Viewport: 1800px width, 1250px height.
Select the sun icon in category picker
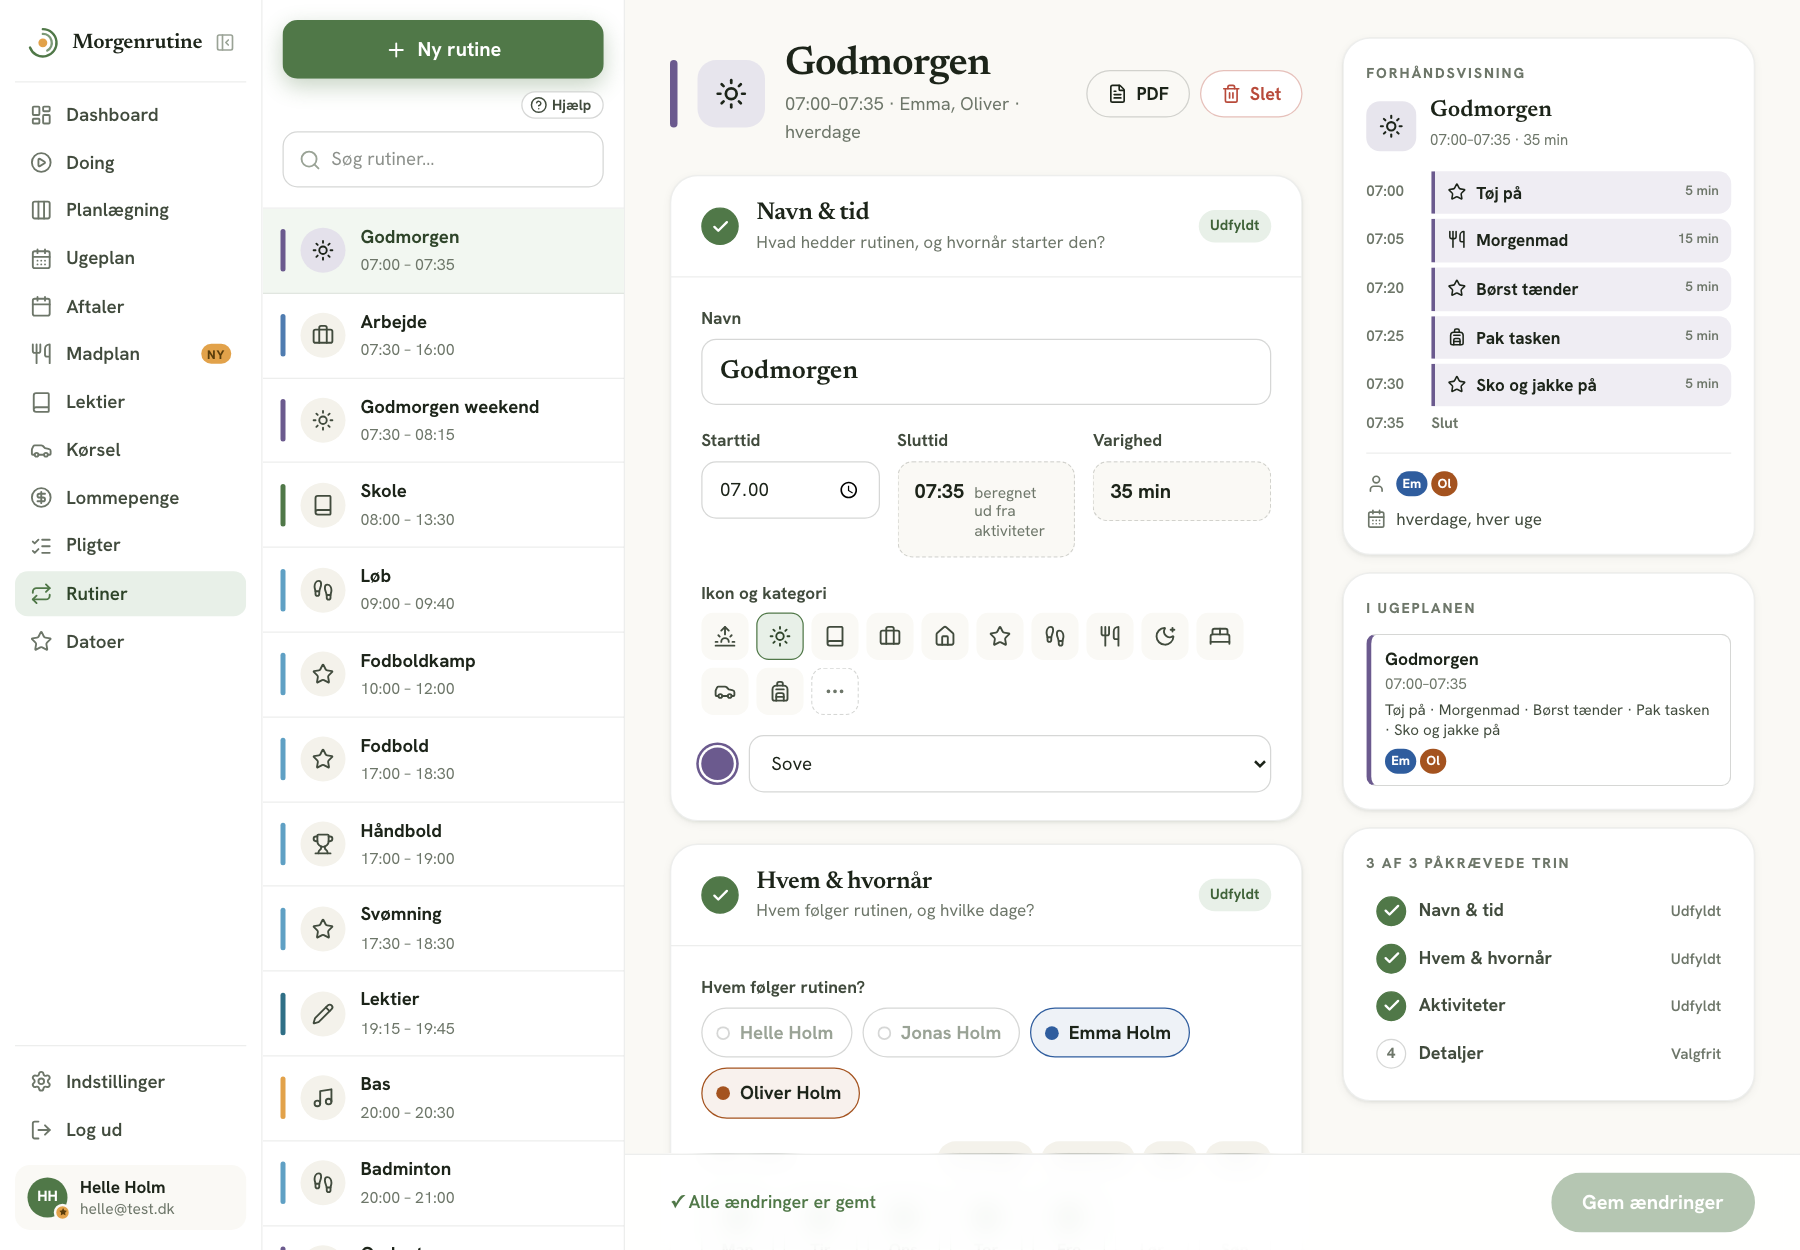(x=780, y=636)
